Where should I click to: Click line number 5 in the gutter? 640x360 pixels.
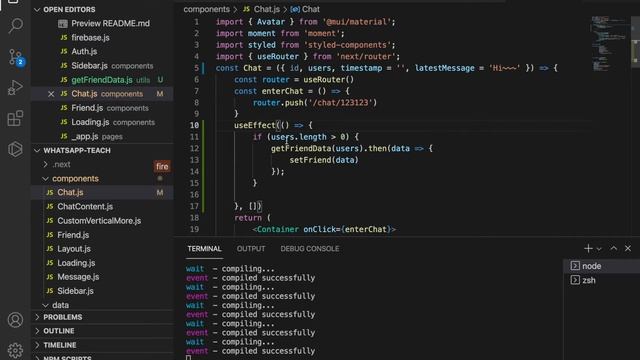click(196, 68)
